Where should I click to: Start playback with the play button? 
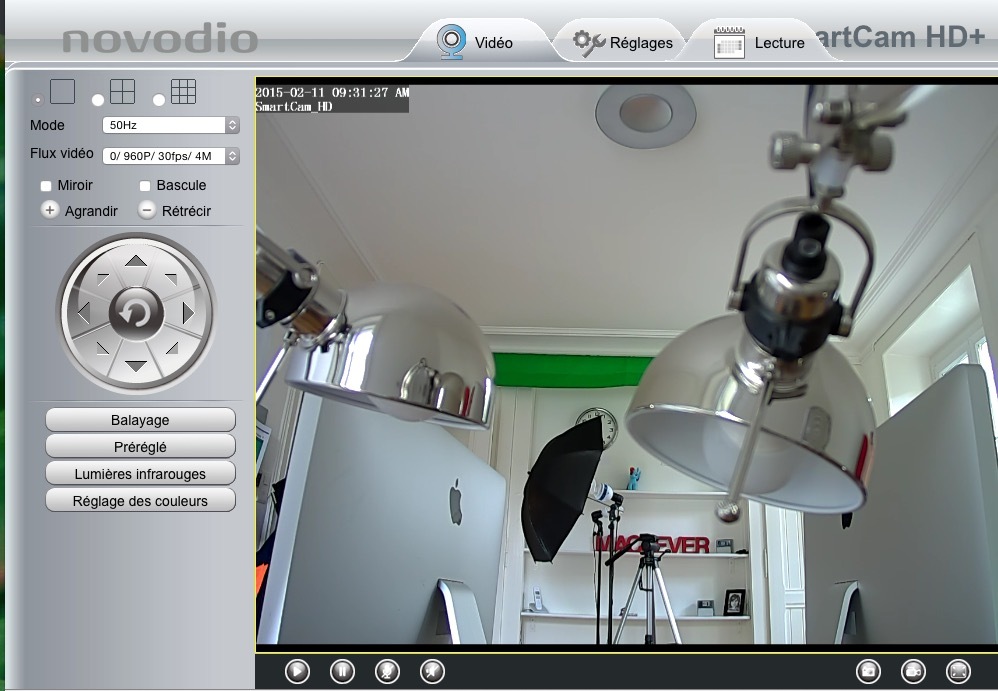(297, 671)
